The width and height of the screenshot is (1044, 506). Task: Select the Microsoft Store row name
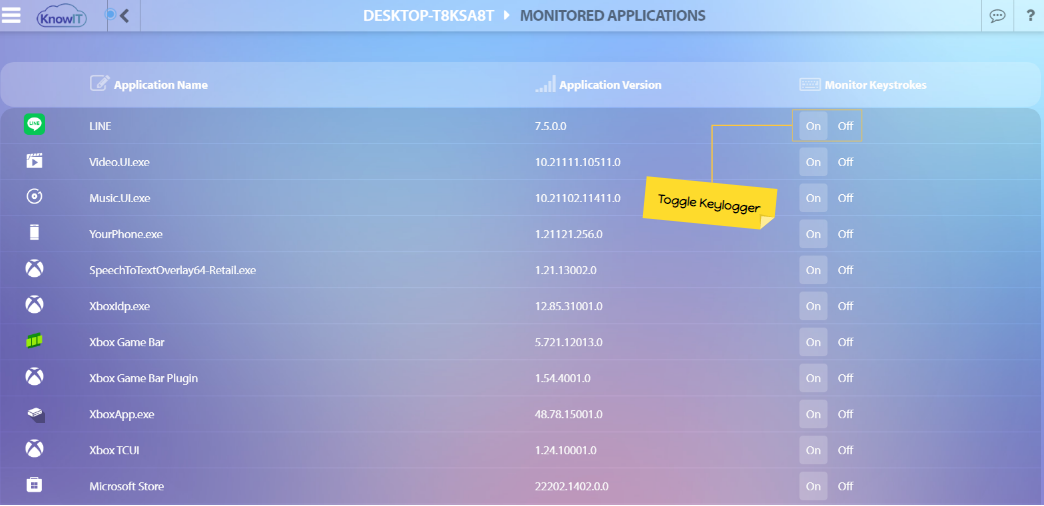[x=127, y=486]
